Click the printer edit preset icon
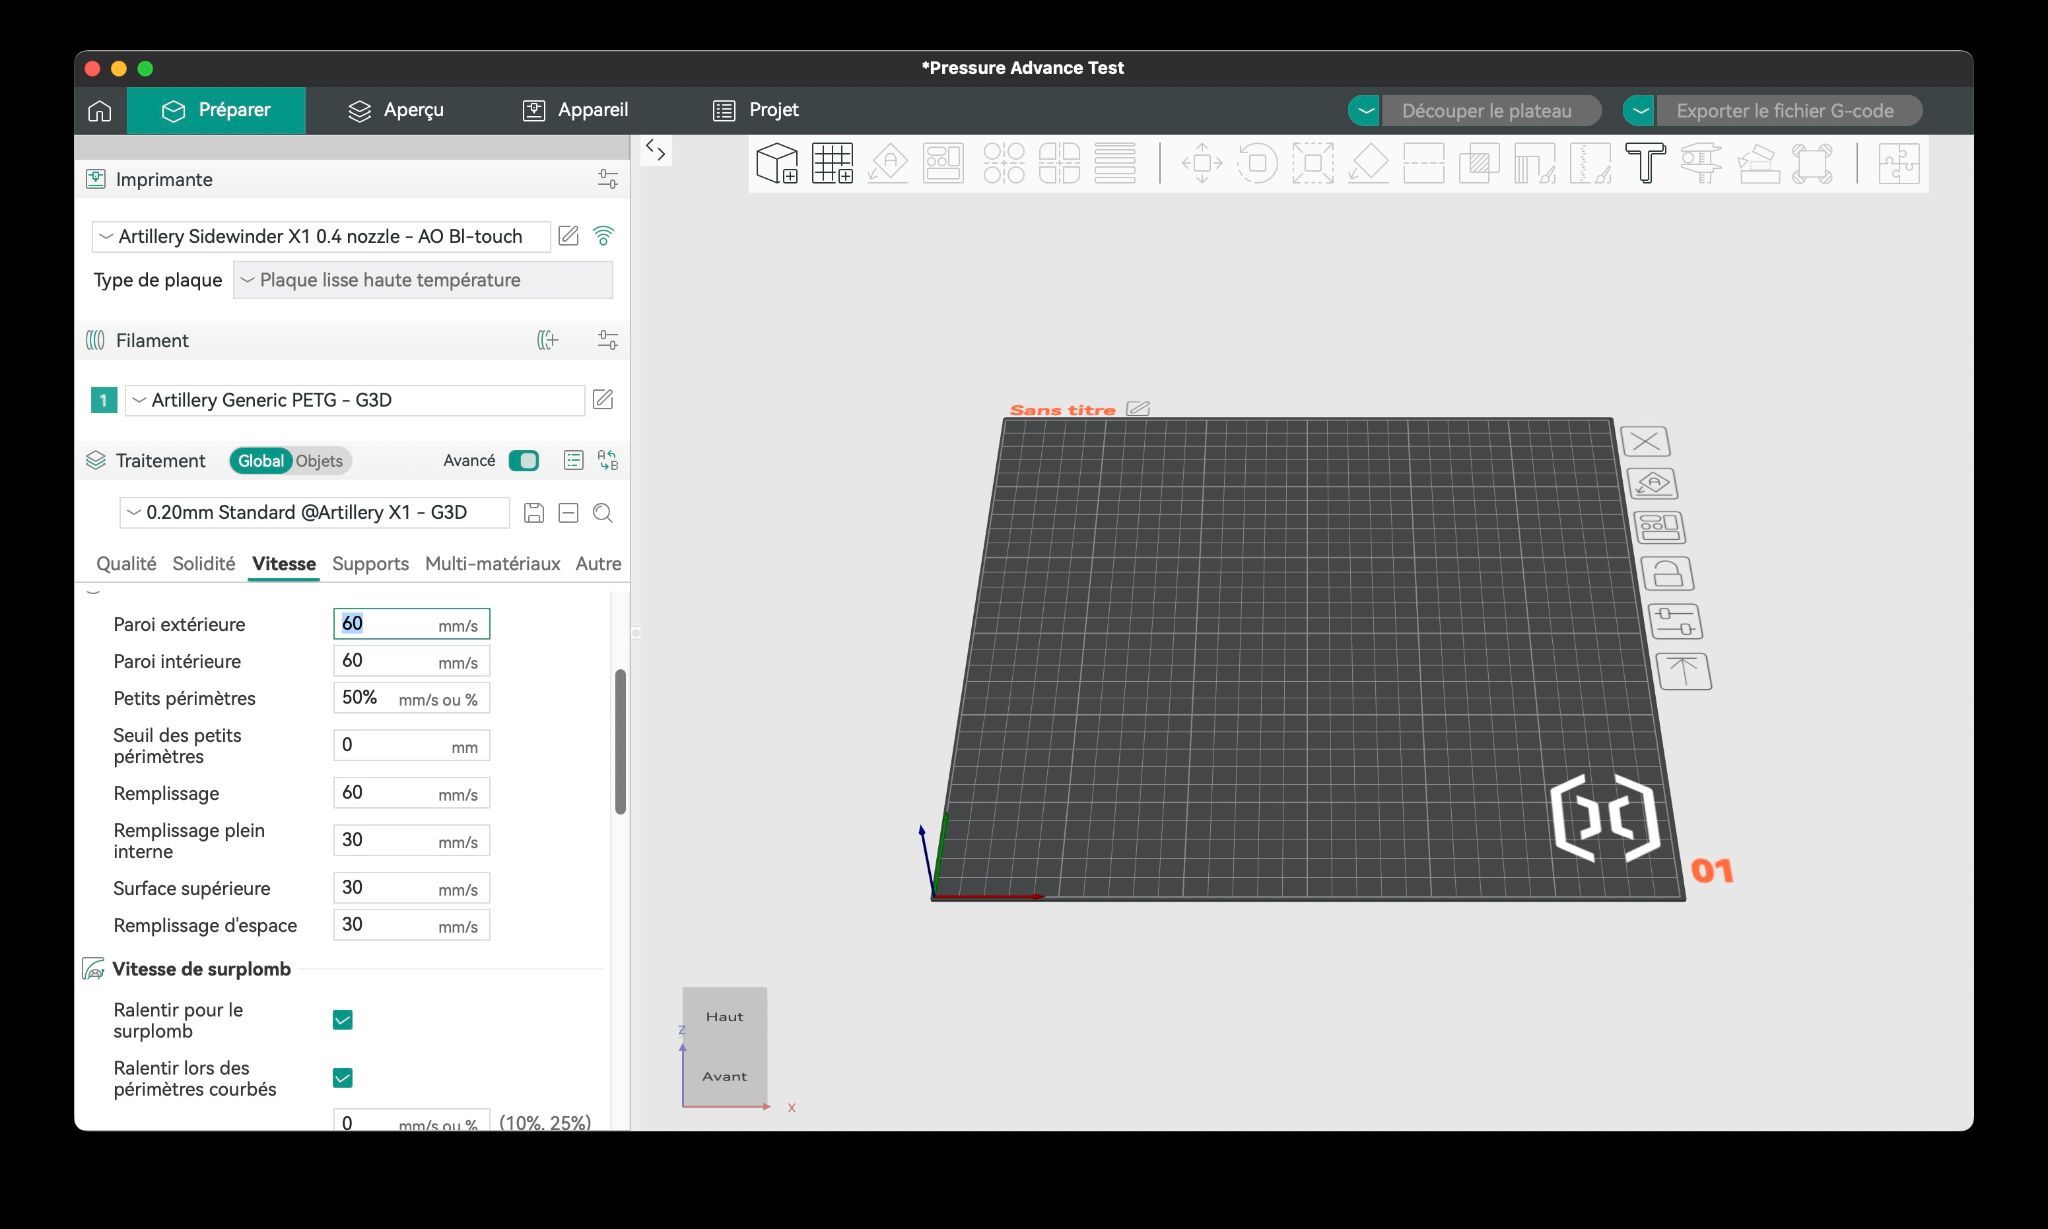The image size is (2048, 1229). pos(568,236)
